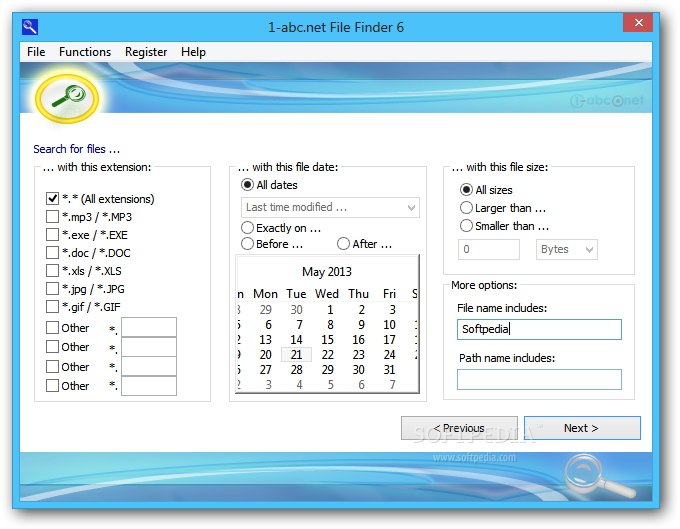The width and height of the screenshot is (680, 529).
Task: Select May 1 in the calendar
Action: pyautogui.click(x=330, y=310)
